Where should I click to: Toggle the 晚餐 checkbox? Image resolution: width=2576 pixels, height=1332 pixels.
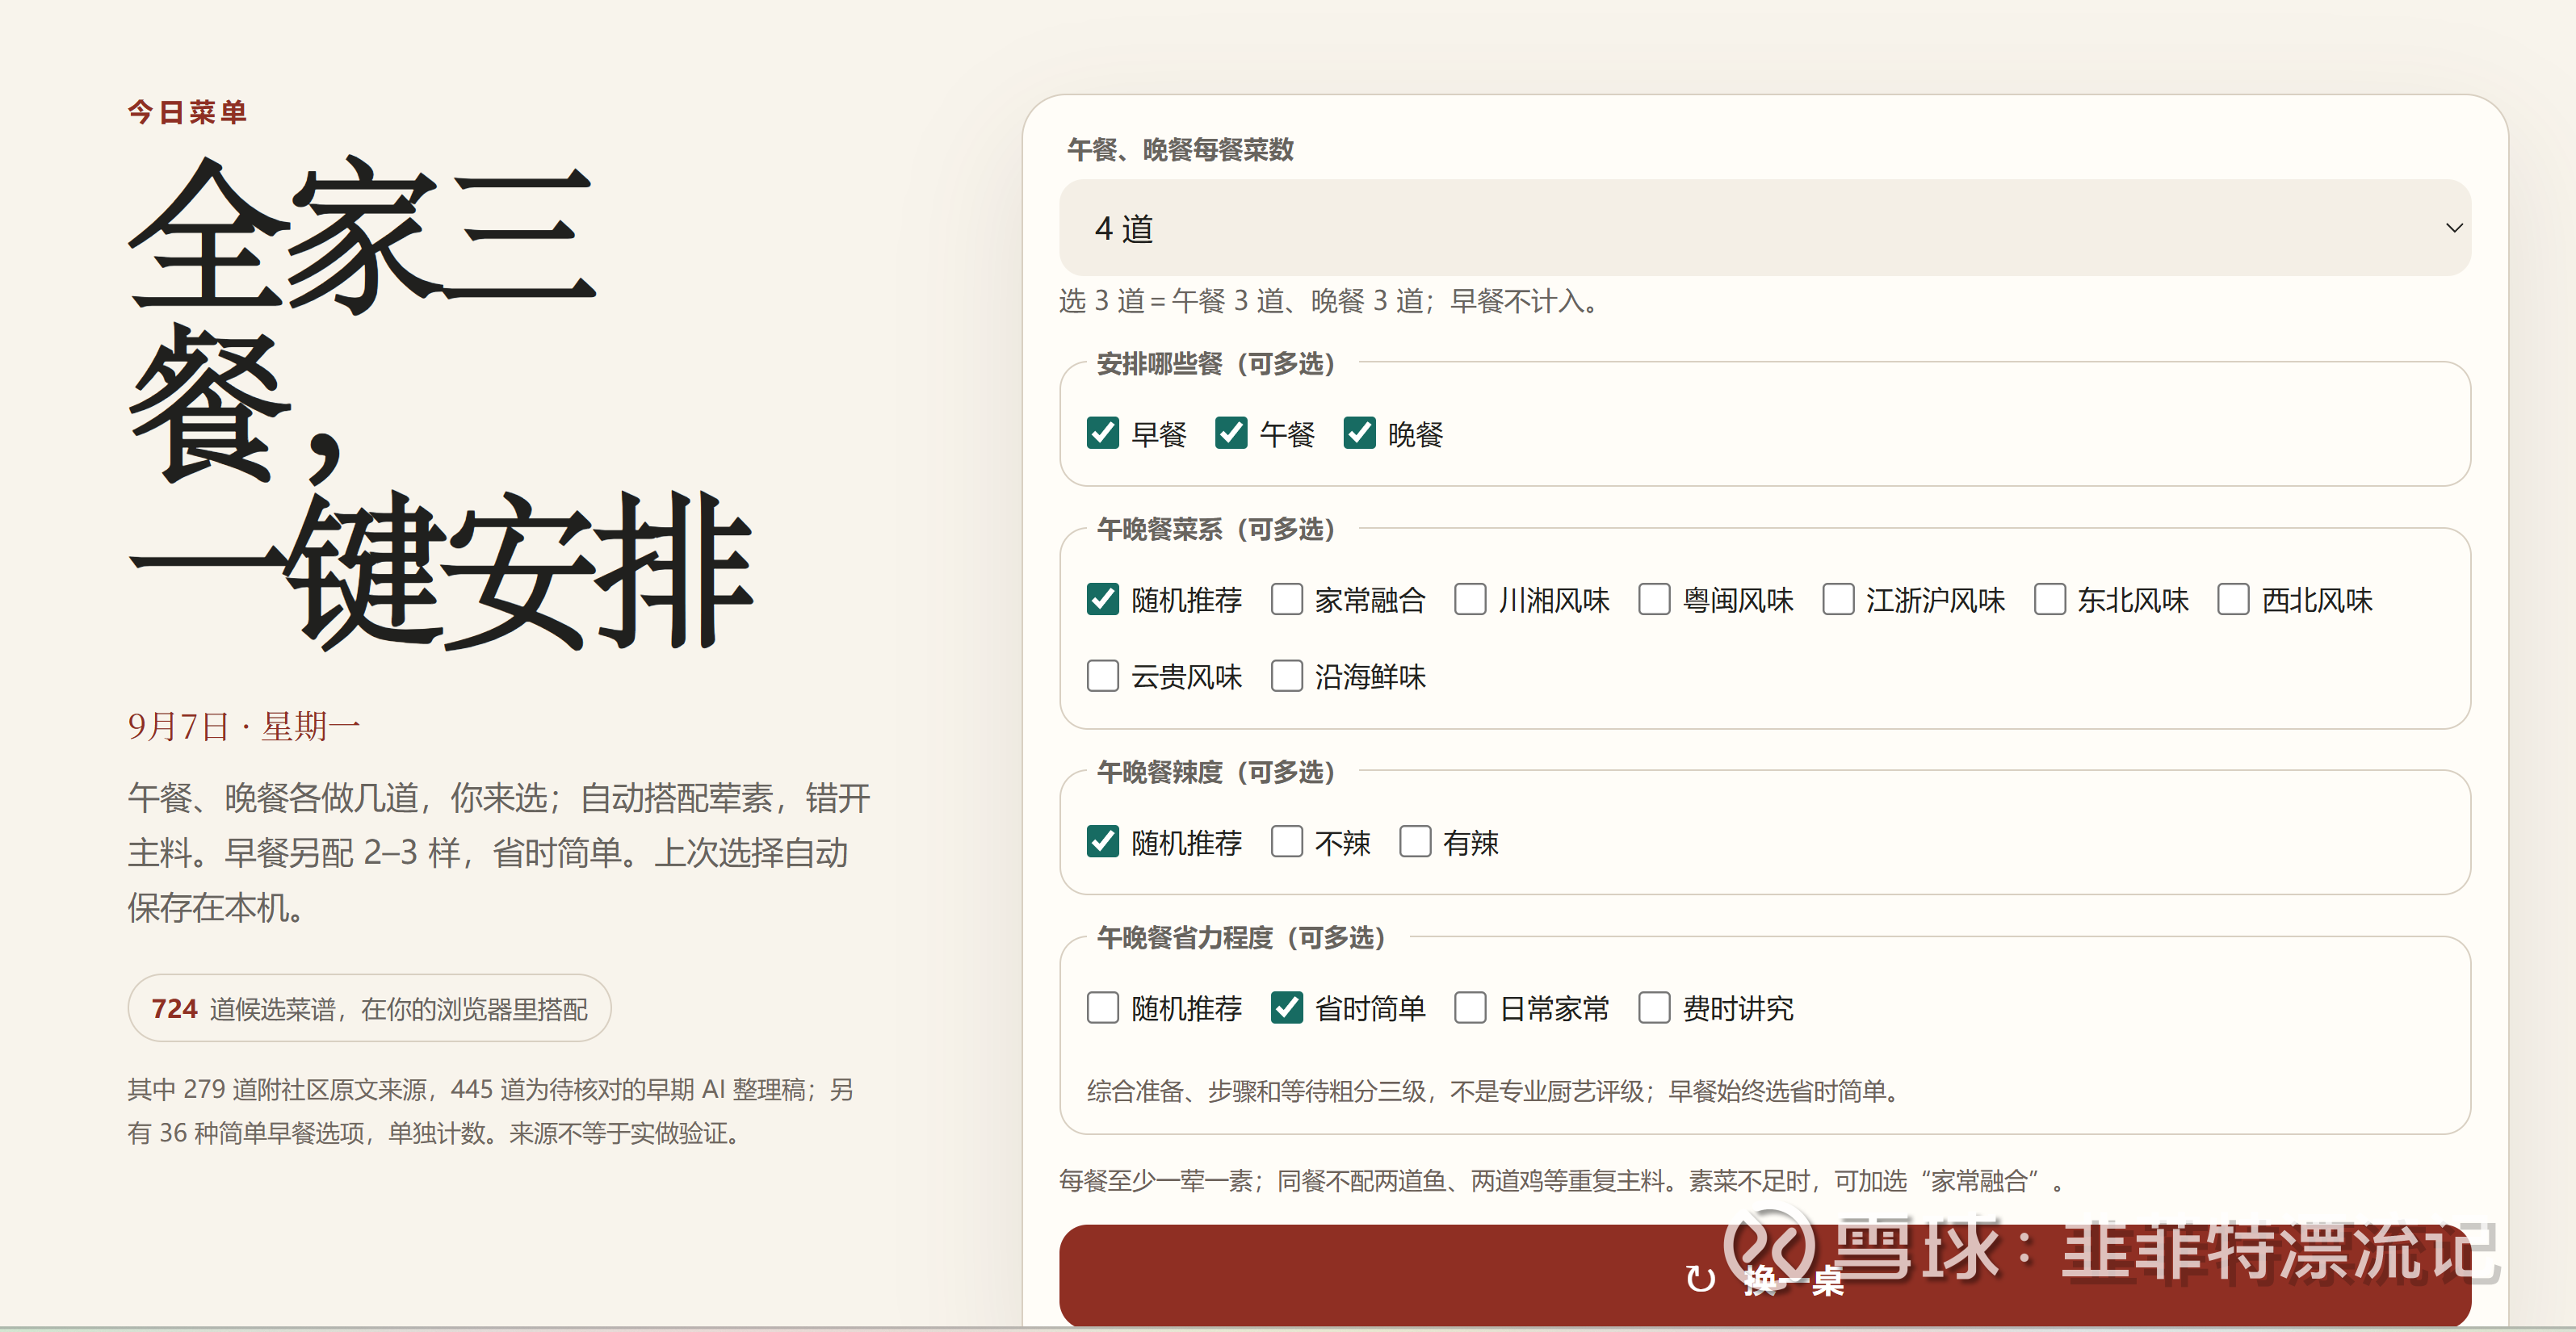click(x=1358, y=433)
